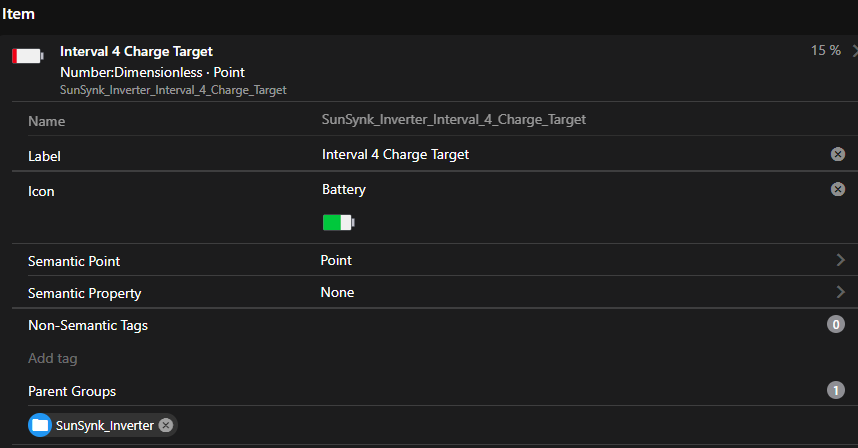The image size is (858, 448).
Task: Click the blue folder icon on SunSynk_Inverter chip
Action: point(40,425)
